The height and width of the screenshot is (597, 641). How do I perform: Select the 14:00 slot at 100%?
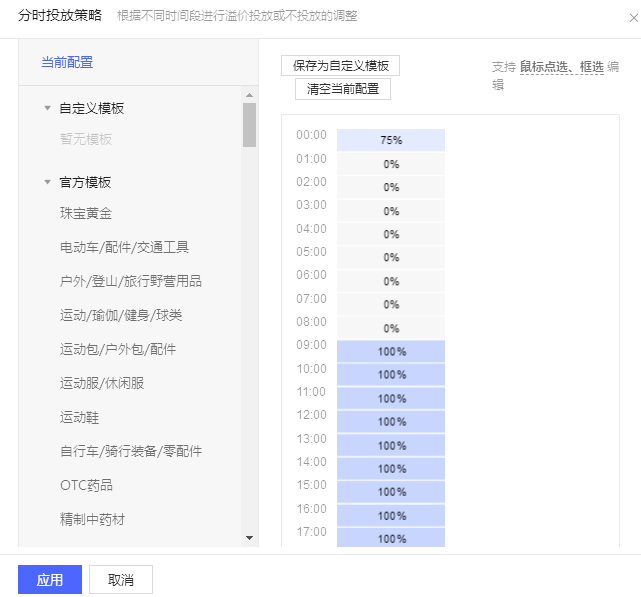[391, 469]
